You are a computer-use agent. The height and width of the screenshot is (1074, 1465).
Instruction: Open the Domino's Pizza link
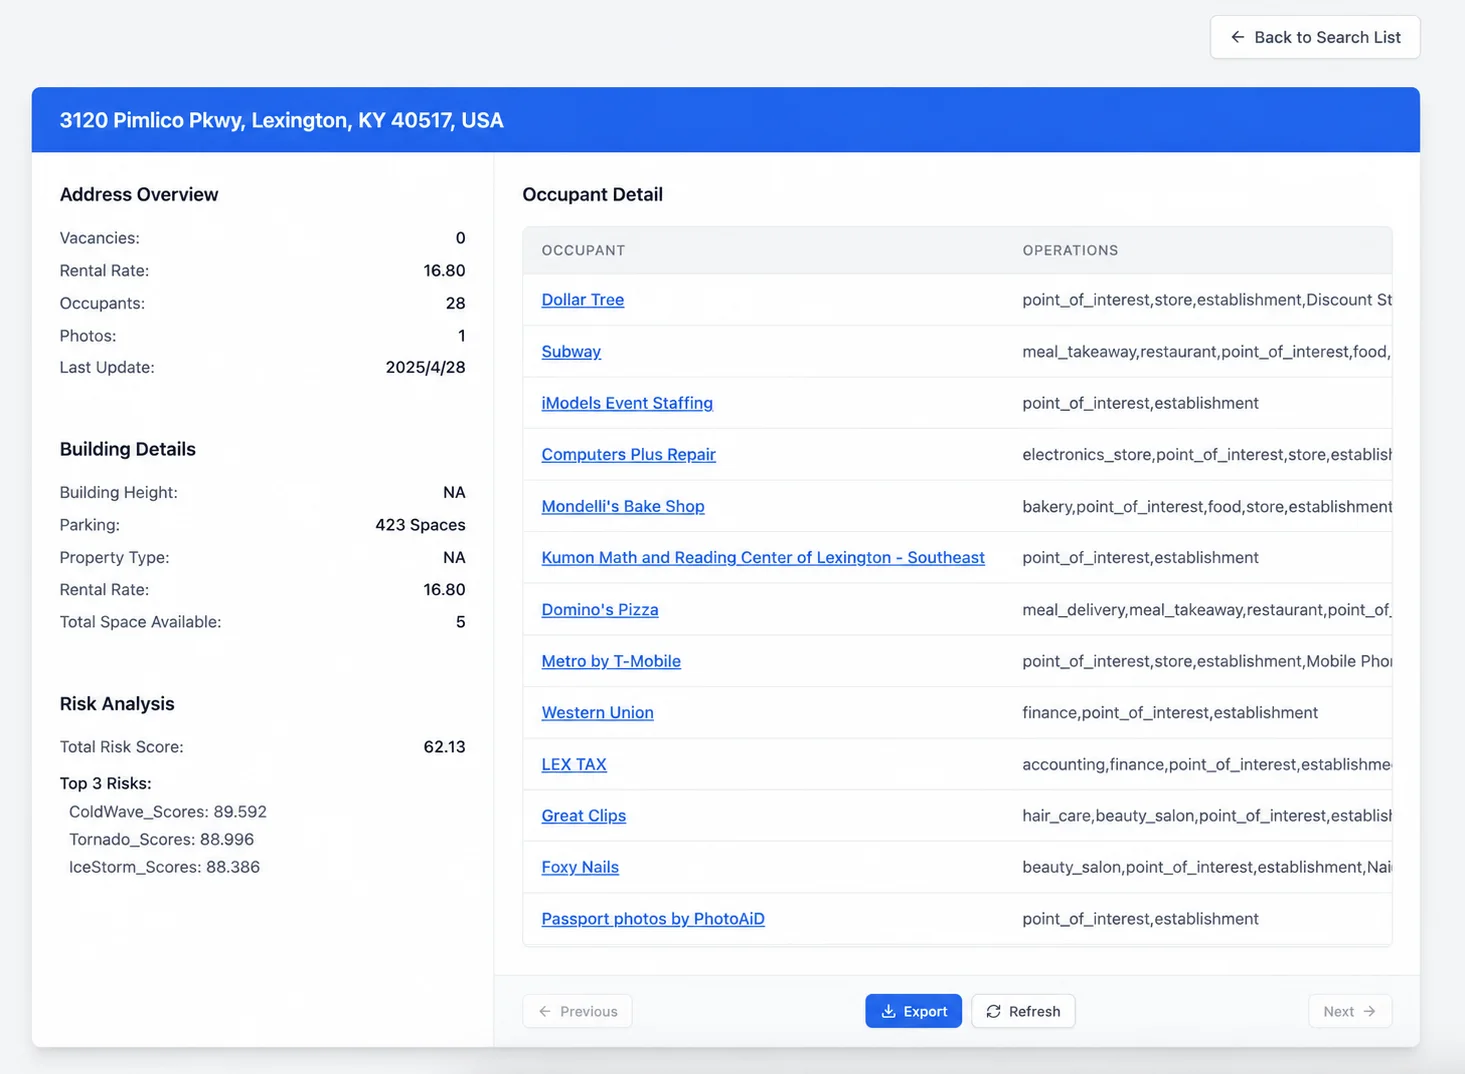600,610
